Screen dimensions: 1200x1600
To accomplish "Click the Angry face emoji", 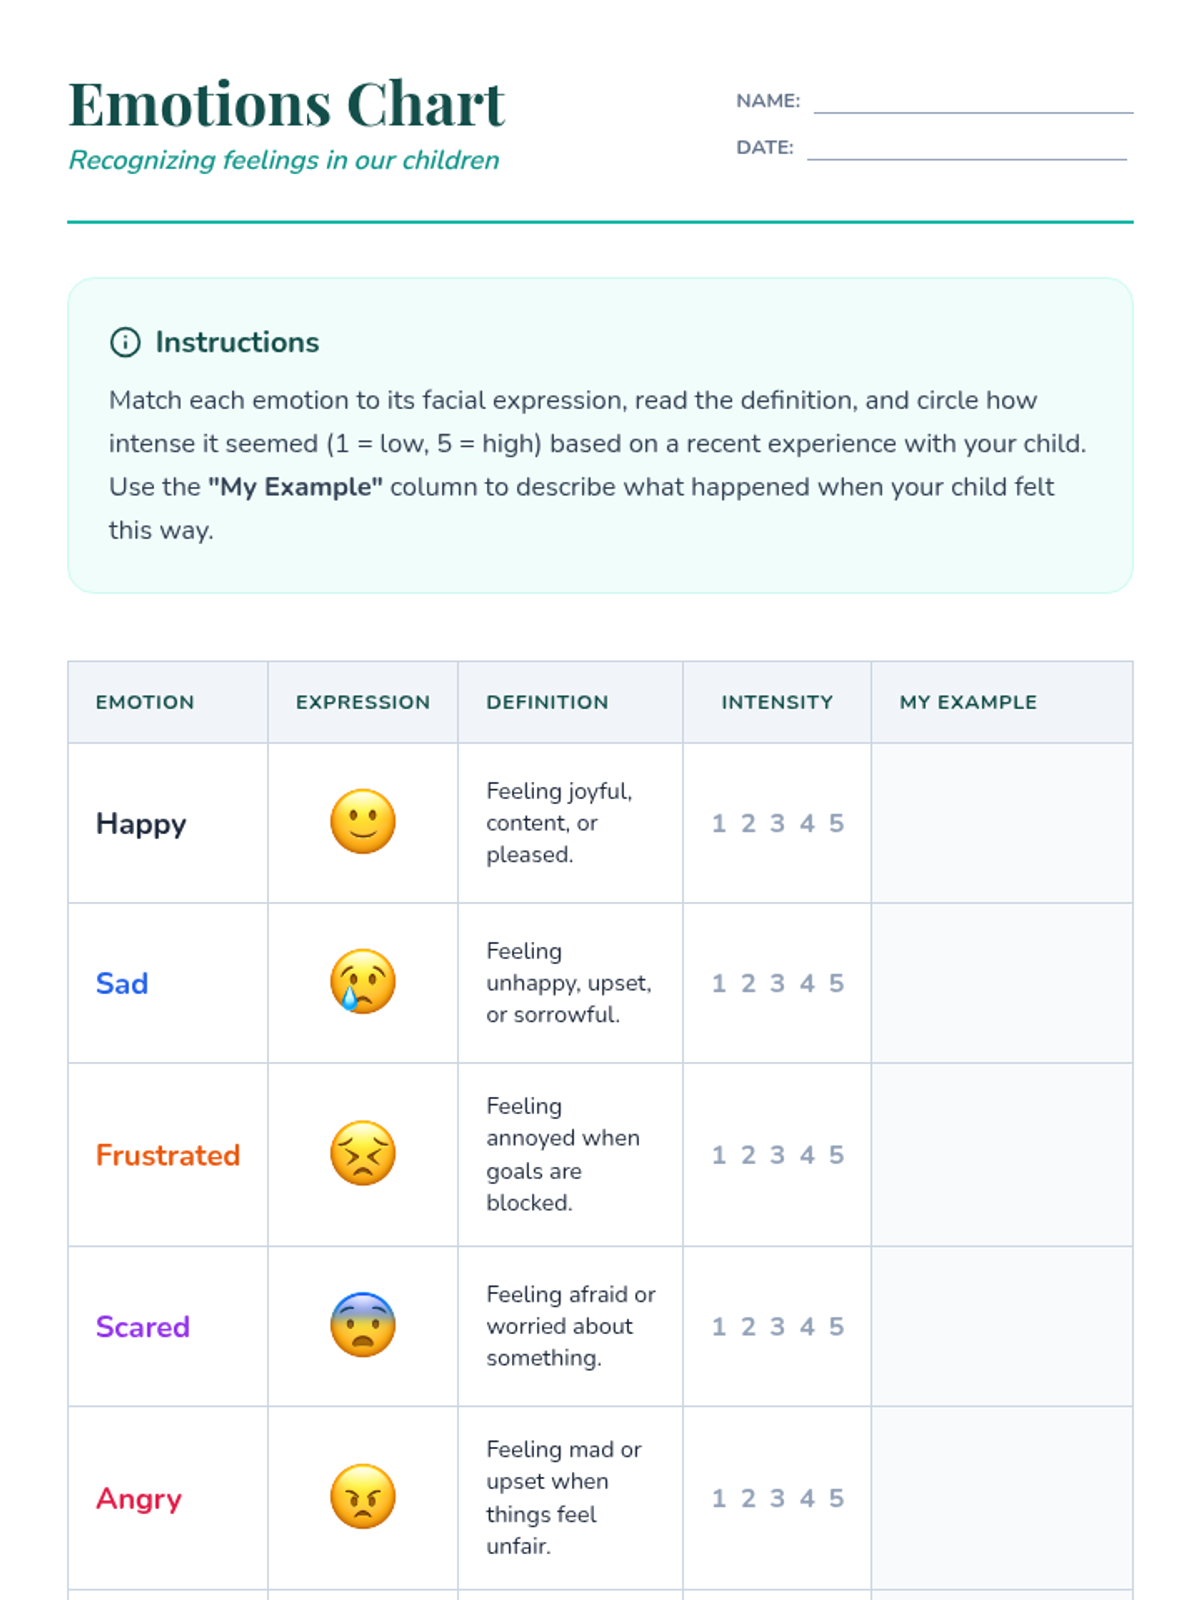I will (x=363, y=1497).
